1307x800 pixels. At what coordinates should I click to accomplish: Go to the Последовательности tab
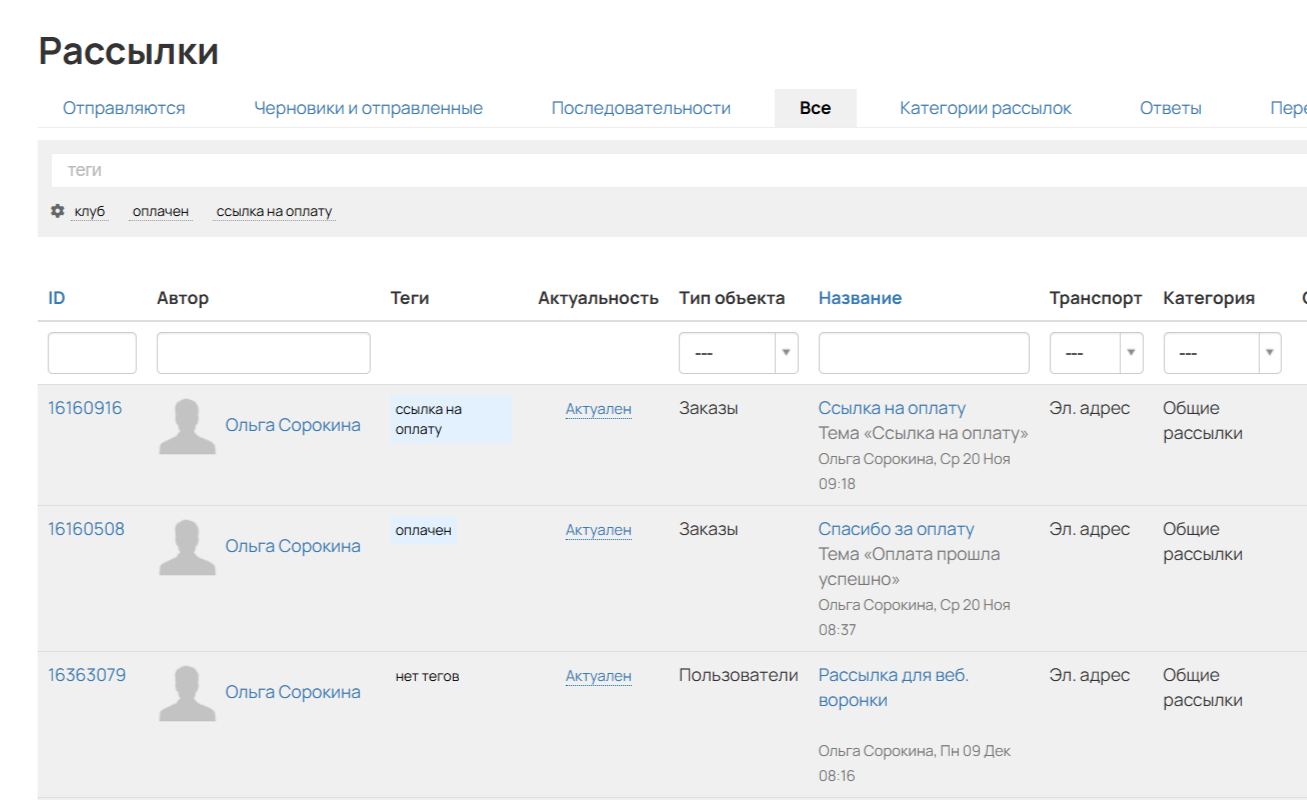[x=641, y=108]
